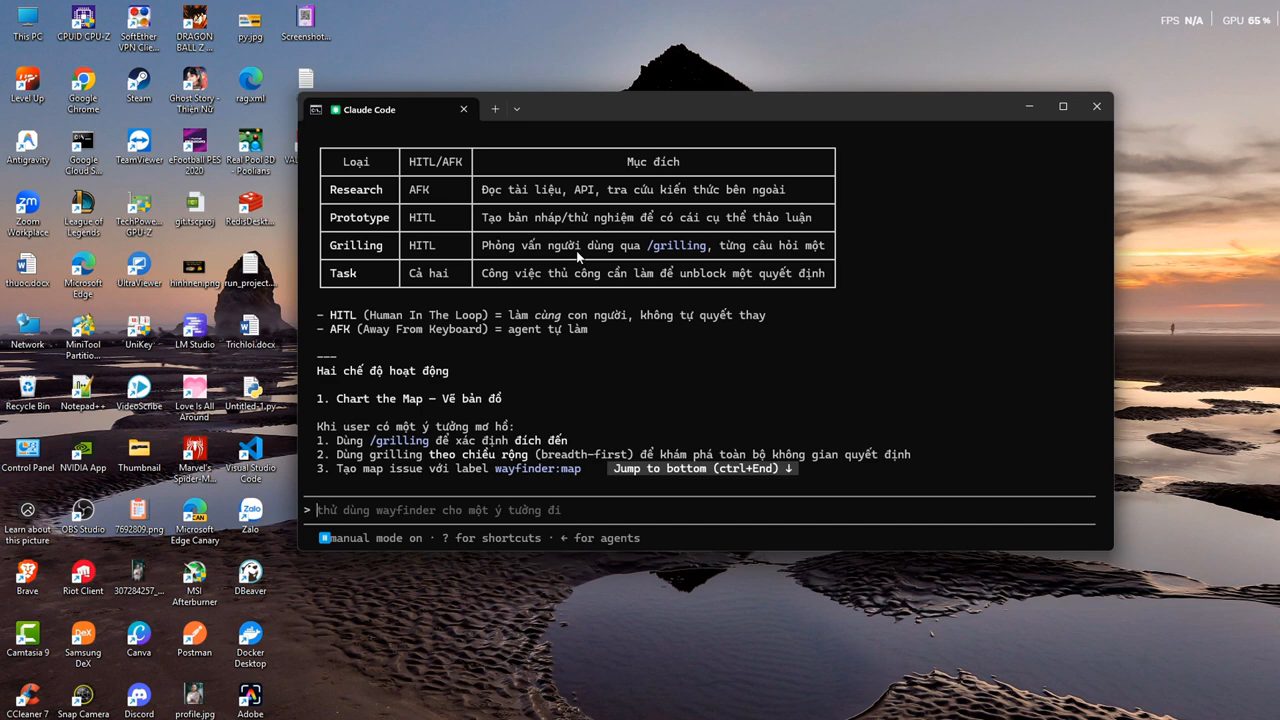Open Canva desktop shortcut
The width and height of the screenshot is (1280, 720).
click(x=139, y=640)
